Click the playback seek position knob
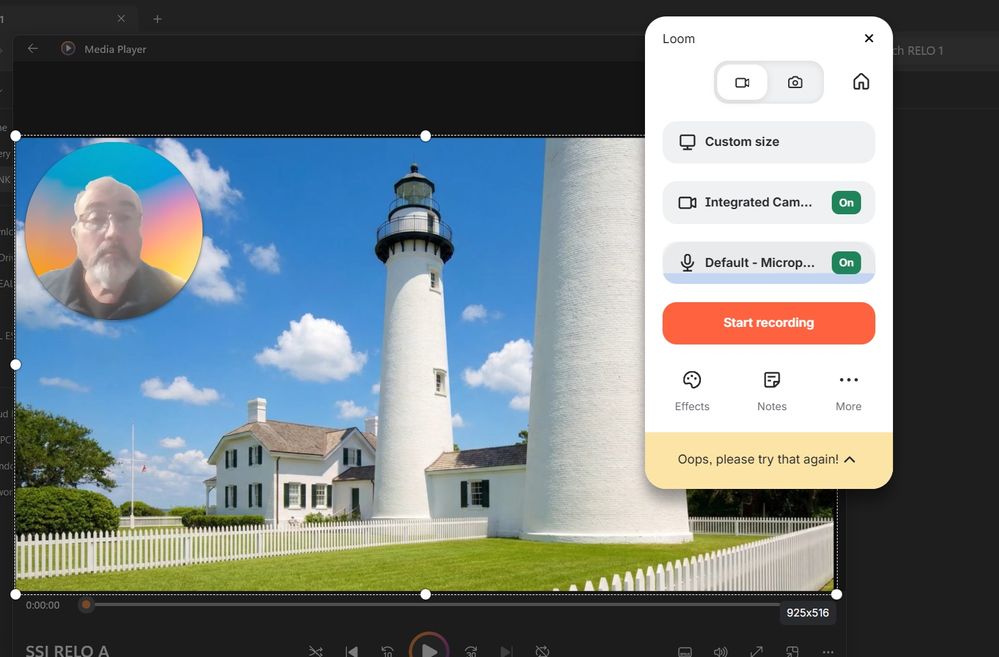Viewport: 999px width, 657px height. (86, 605)
